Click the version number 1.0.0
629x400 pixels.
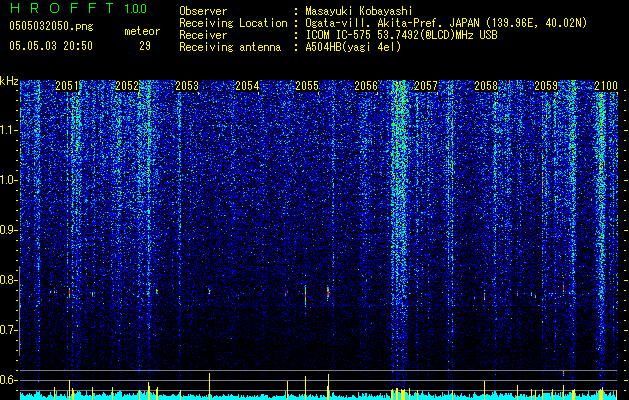[x=135, y=8]
